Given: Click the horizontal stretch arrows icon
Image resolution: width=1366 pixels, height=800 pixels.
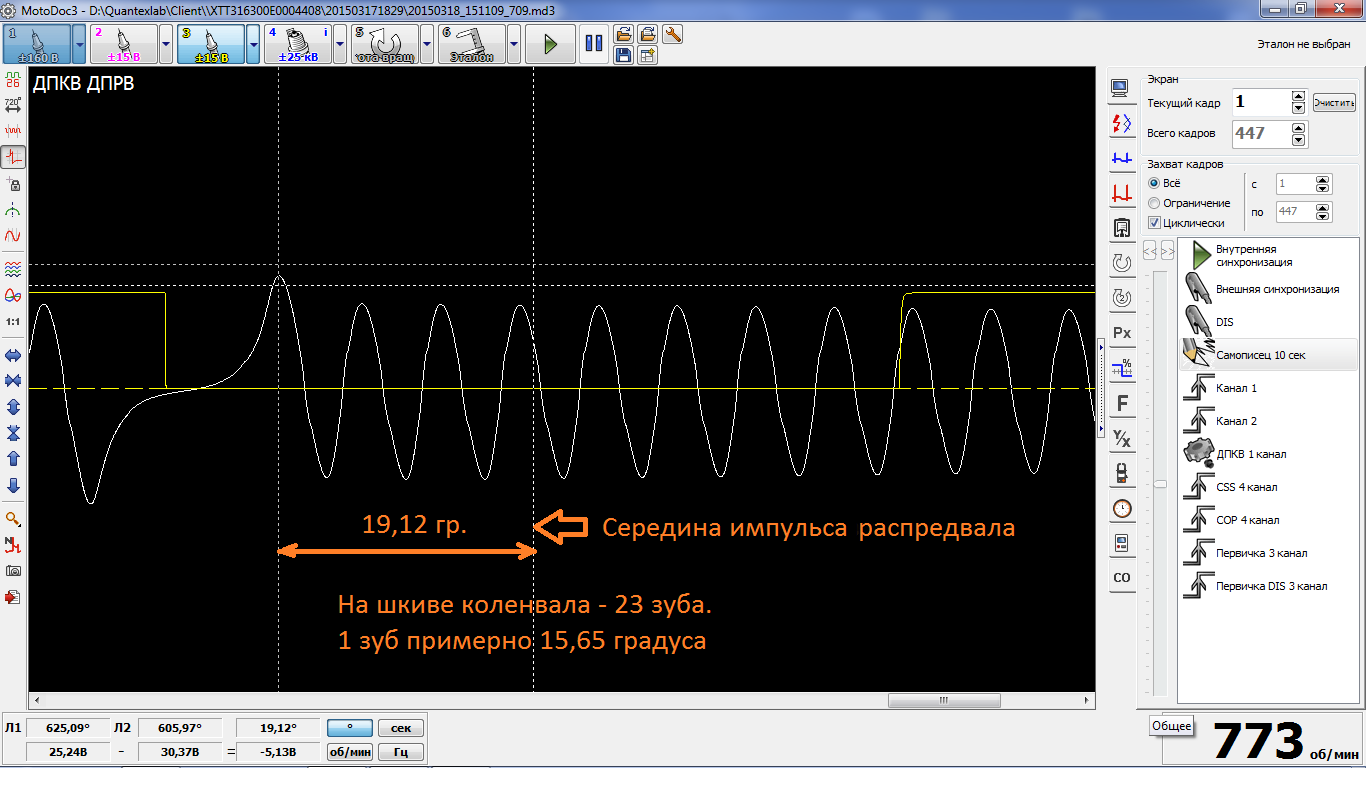Looking at the screenshot, I should click(x=14, y=355).
